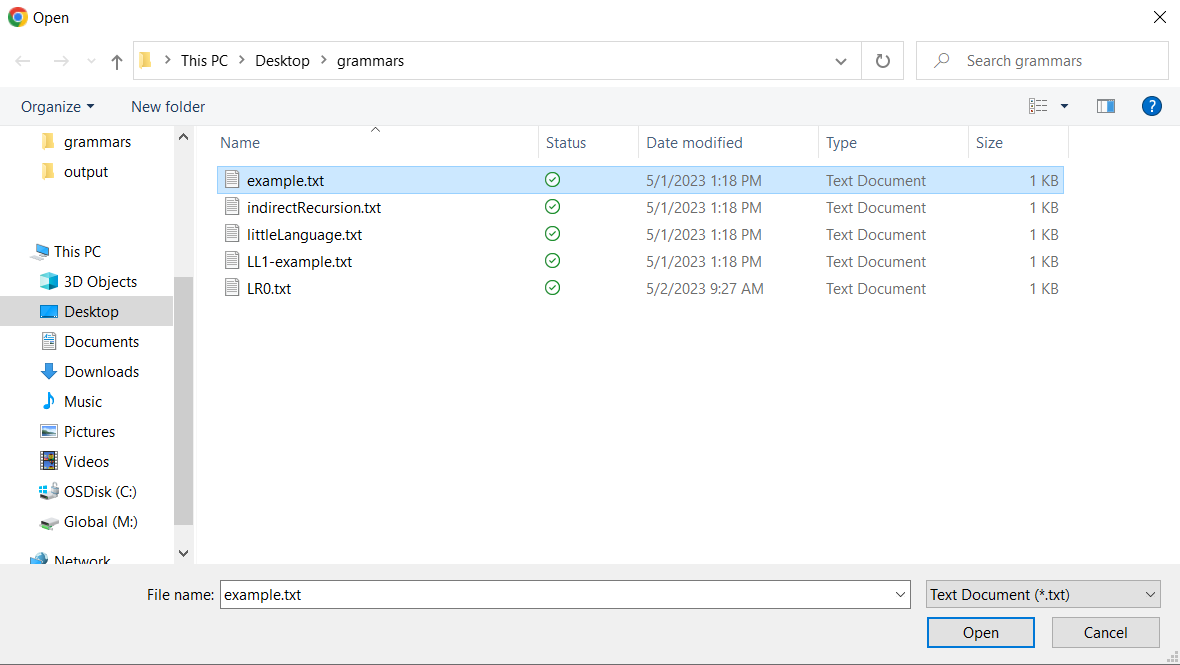Viewport: 1180px width, 665px height.
Task: Expand the Organize menu
Action: point(57,107)
